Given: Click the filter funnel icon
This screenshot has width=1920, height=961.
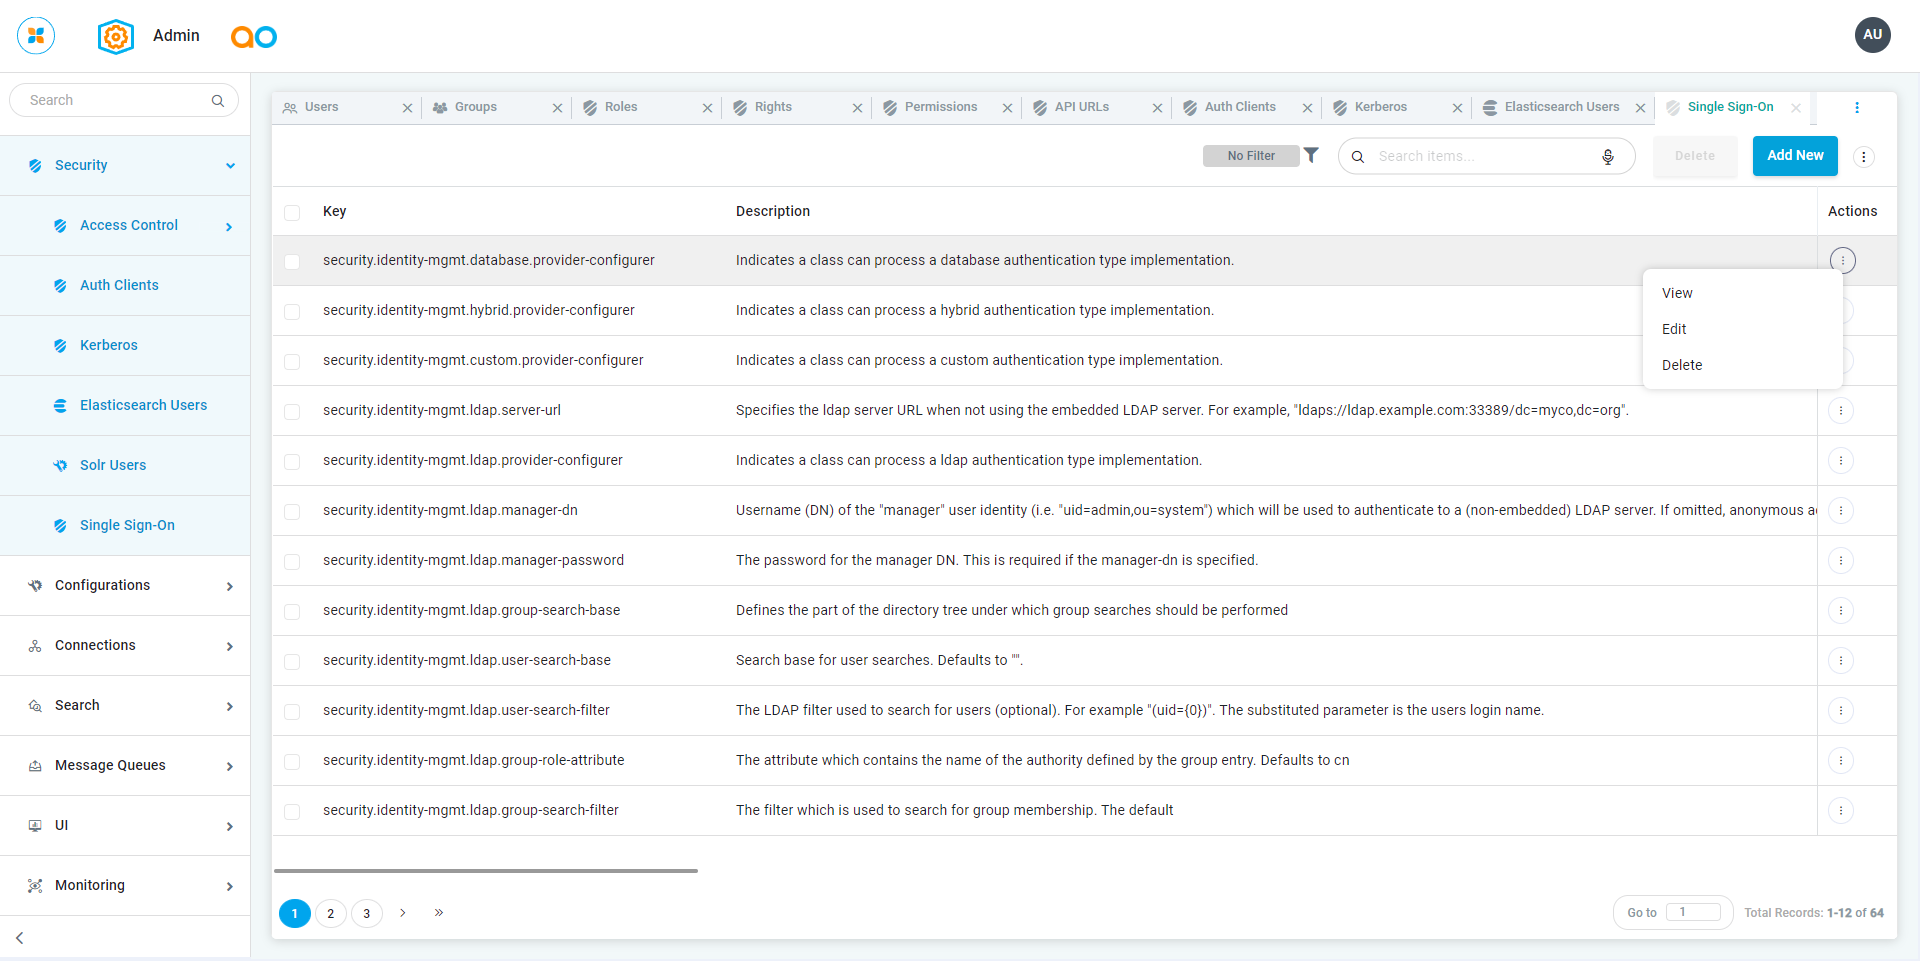Looking at the screenshot, I should coord(1311,155).
